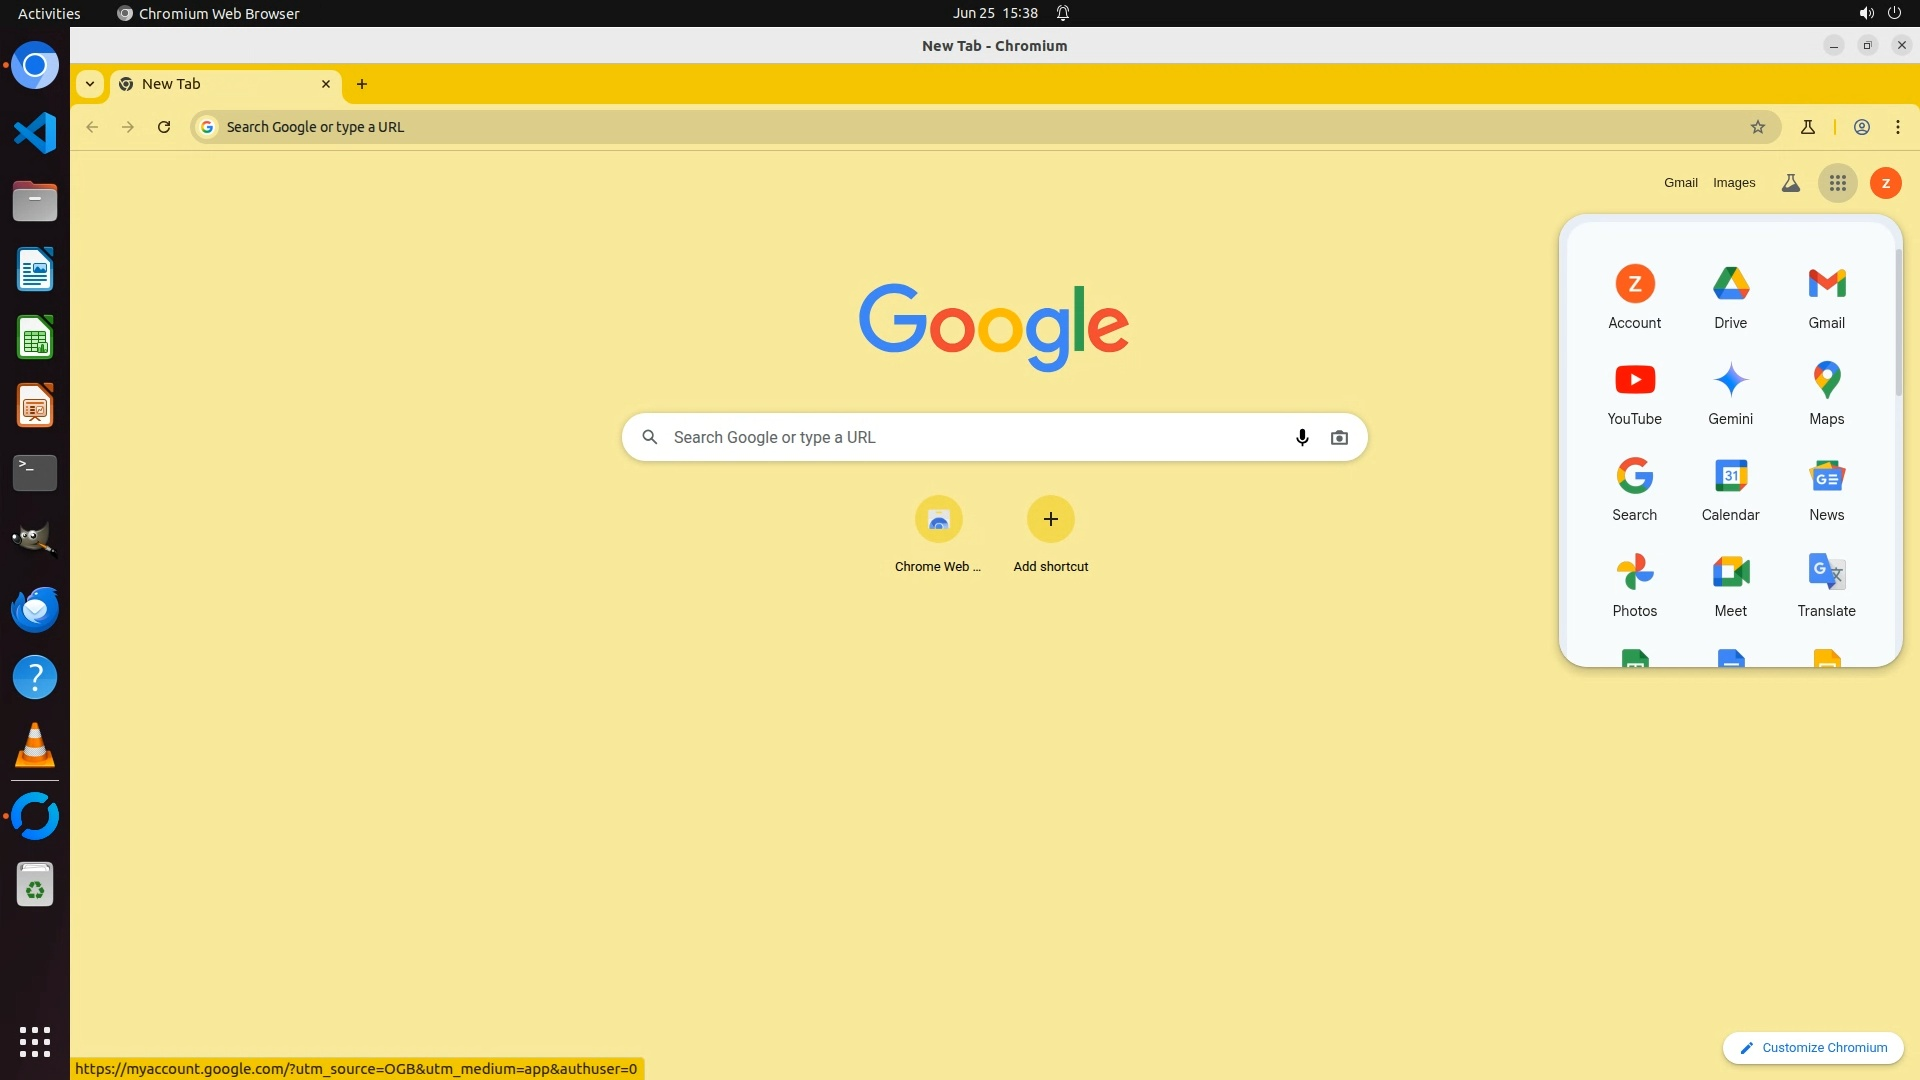Screen dimensions: 1920x1080
Task: Open VLC media player from dock
Action: tap(35, 746)
